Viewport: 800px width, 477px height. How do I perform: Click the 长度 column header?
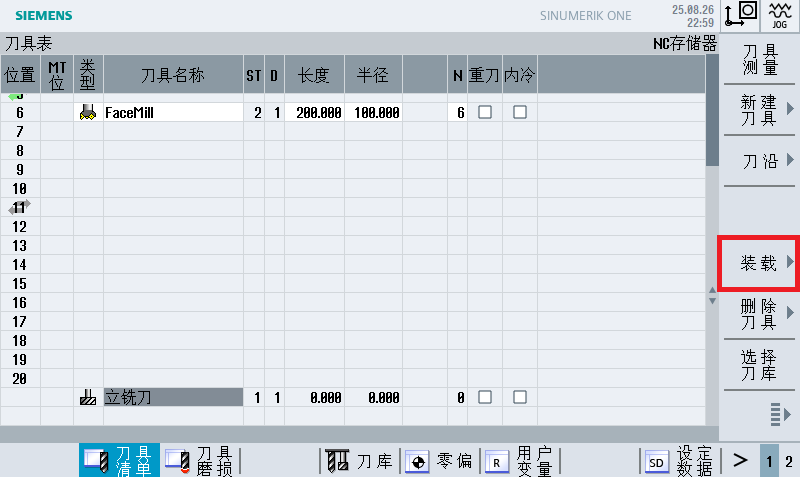314,74
